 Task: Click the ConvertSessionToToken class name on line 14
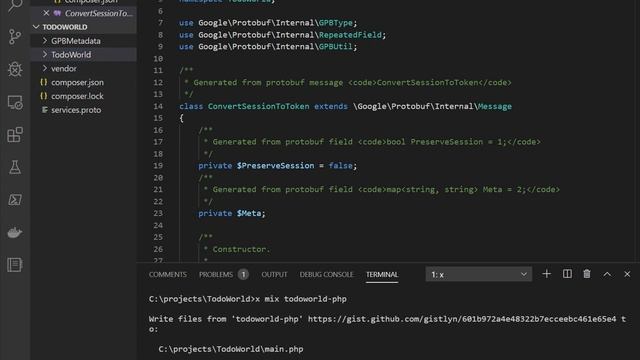click(258, 107)
